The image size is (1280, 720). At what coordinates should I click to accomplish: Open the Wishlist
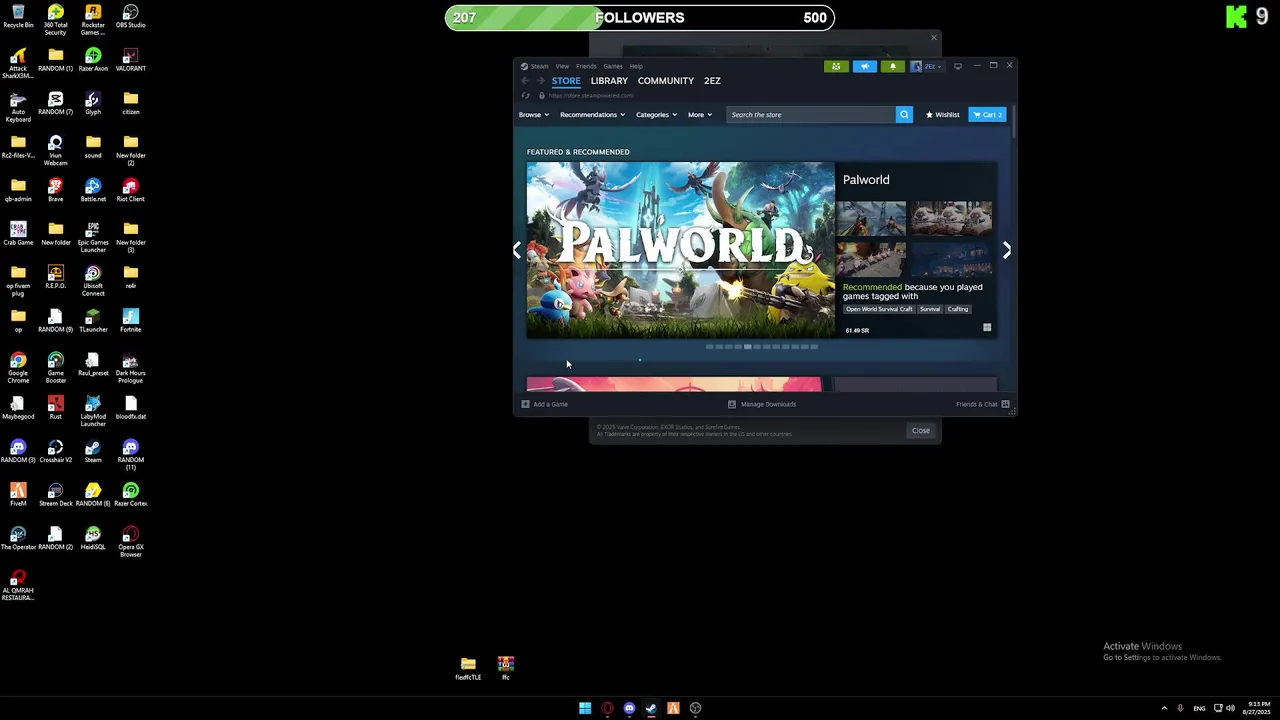tap(942, 115)
